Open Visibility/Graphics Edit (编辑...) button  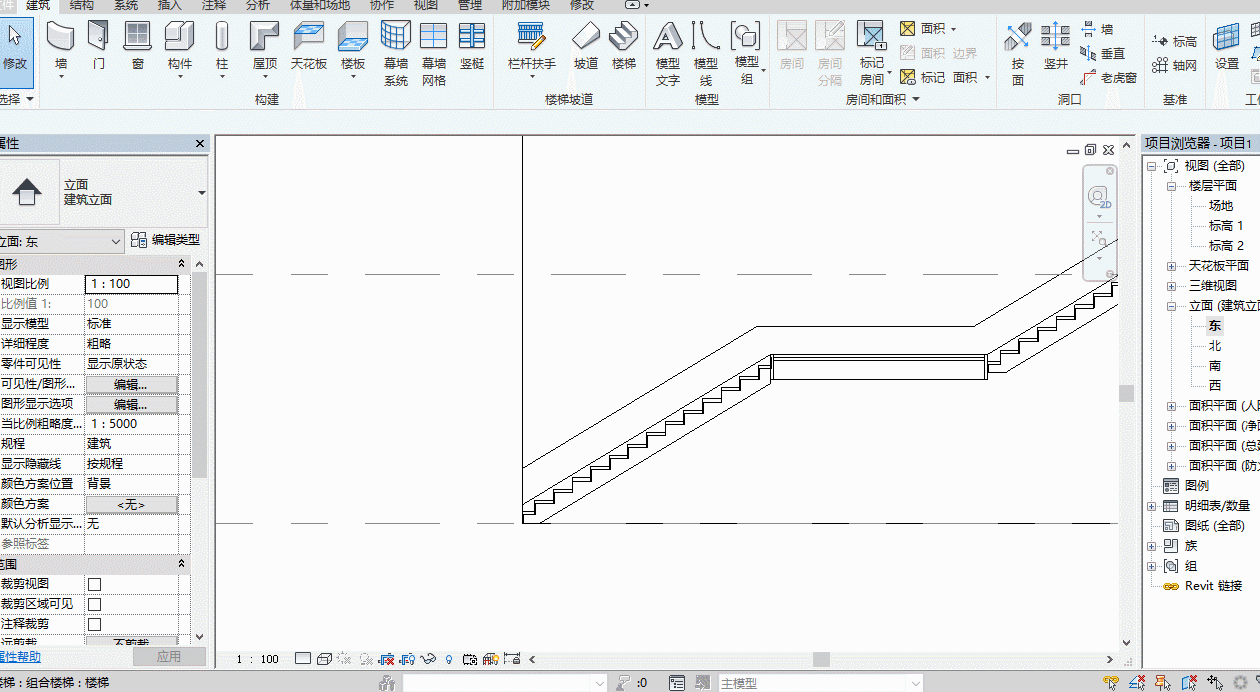coord(131,384)
